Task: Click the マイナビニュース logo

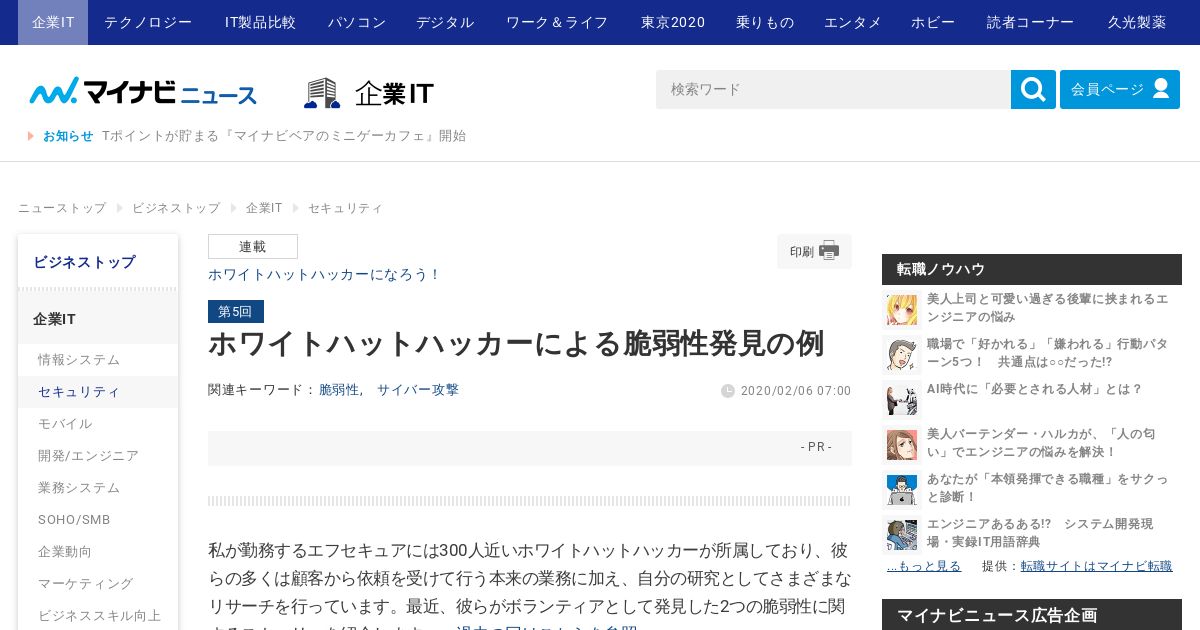Action: pos(143,92)
